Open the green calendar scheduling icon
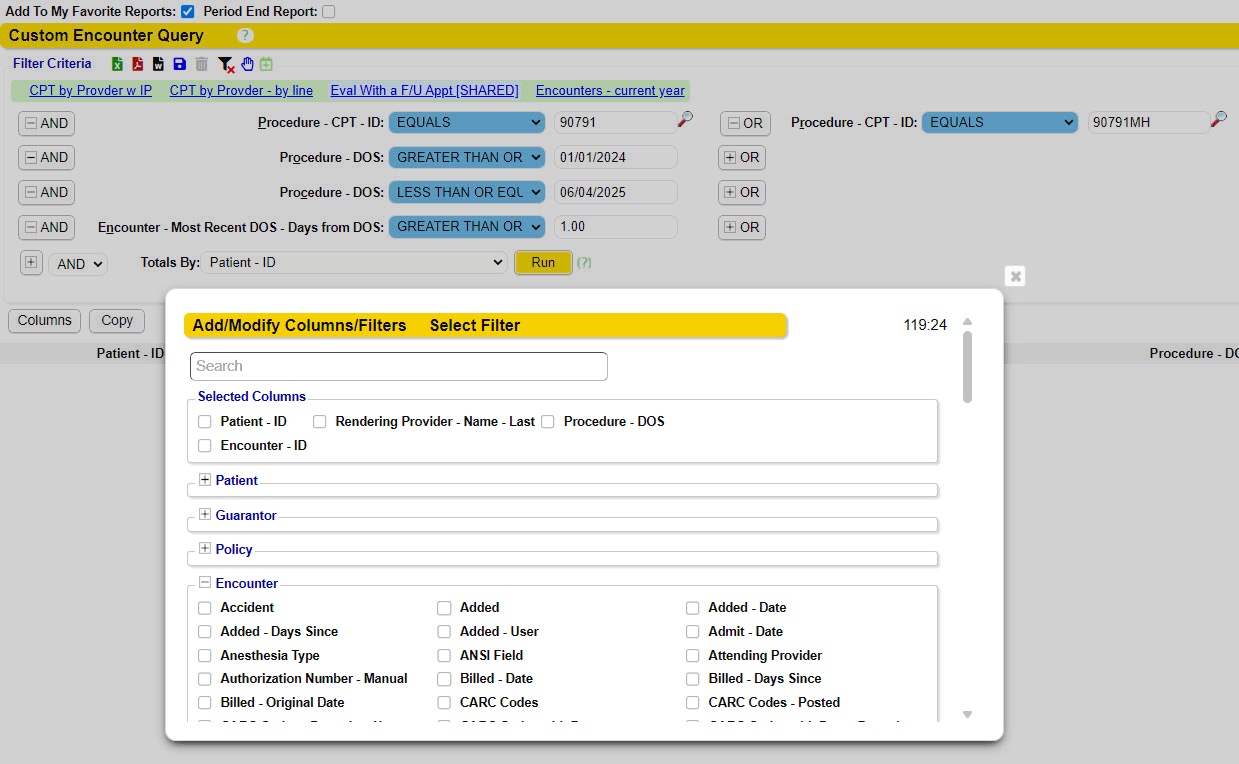This screenshot has width=1239, height=764. pyautogui.click(x=265, y=64)
